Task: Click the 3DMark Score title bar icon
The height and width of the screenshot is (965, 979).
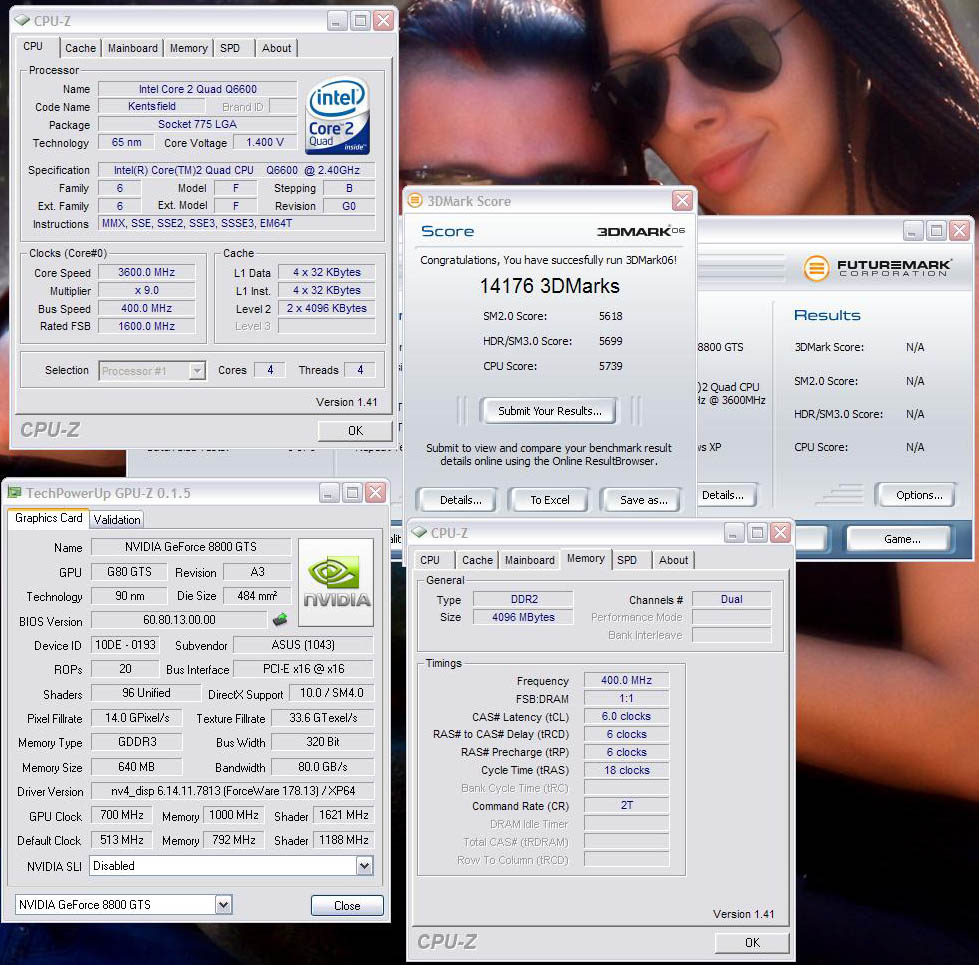Action: [415, 201]
